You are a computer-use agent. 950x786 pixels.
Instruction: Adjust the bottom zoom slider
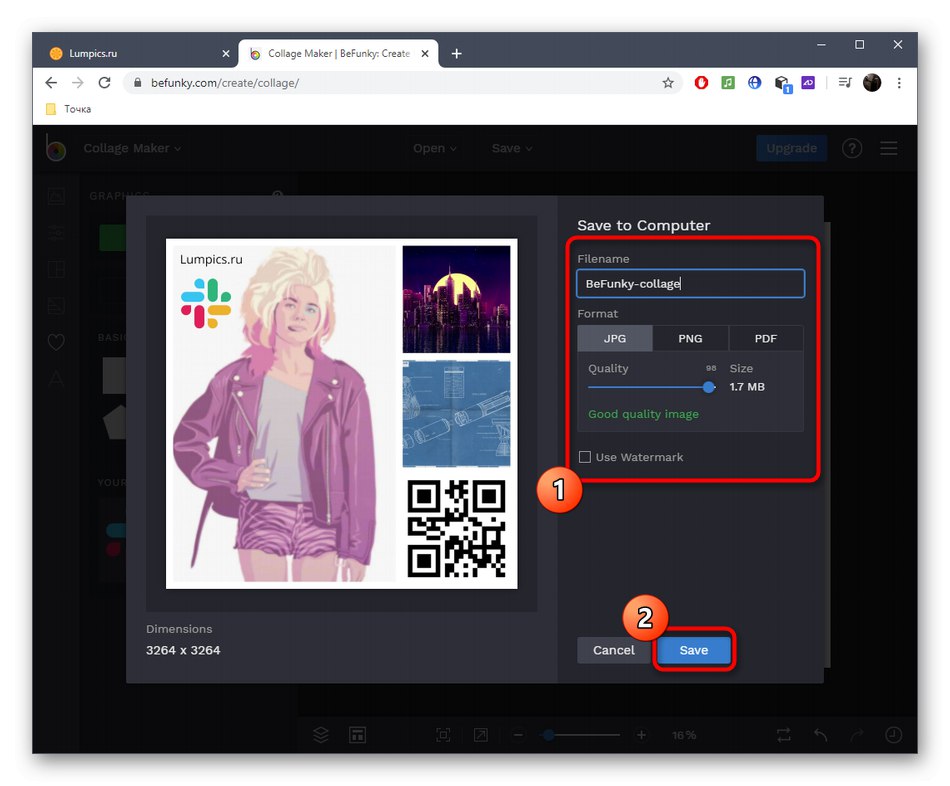click(x=549, y=735)
